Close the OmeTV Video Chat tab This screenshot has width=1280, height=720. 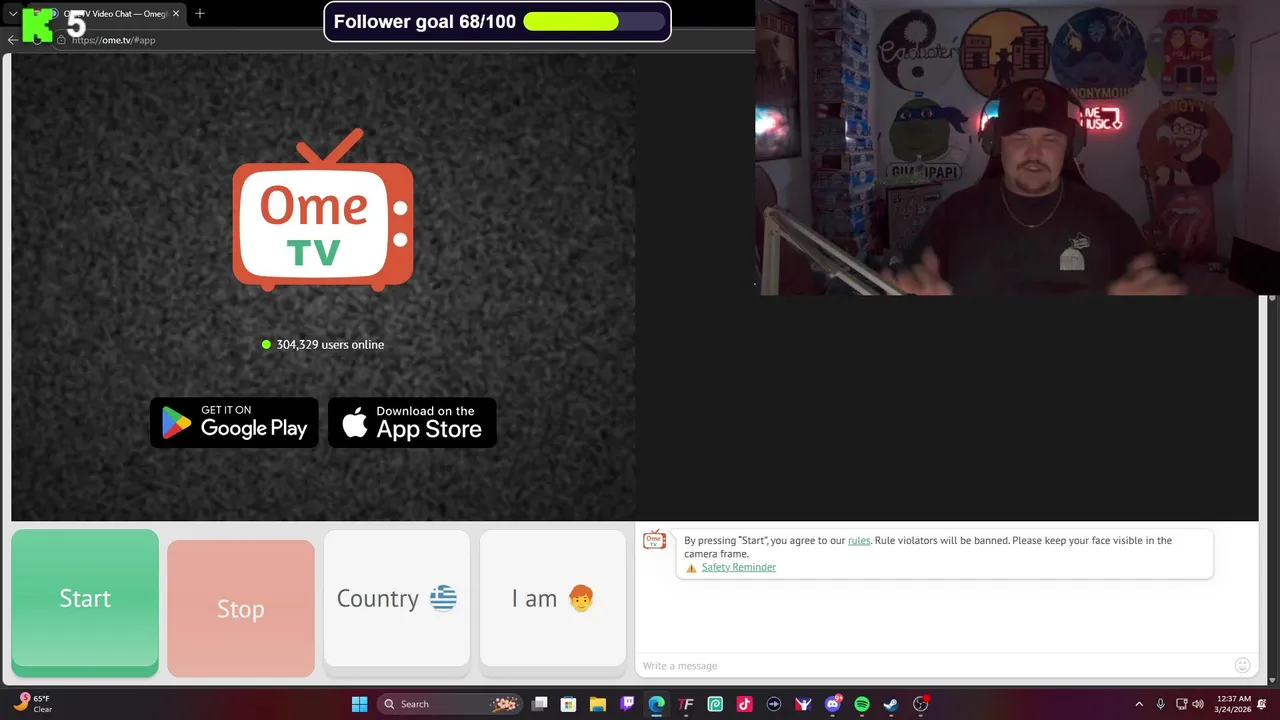(176, 14)
